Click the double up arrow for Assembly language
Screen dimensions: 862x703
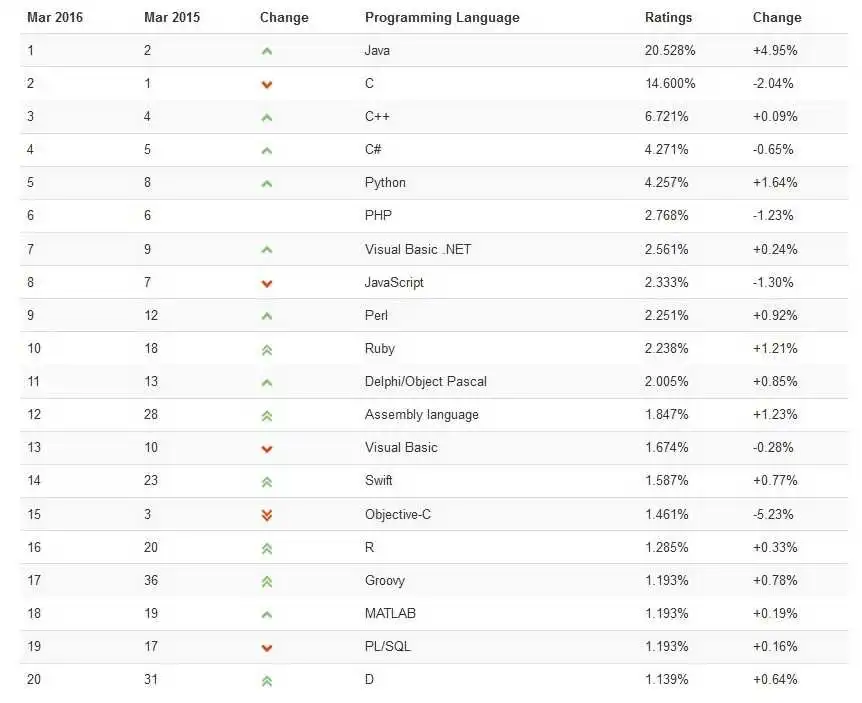(x=267, y=416)
